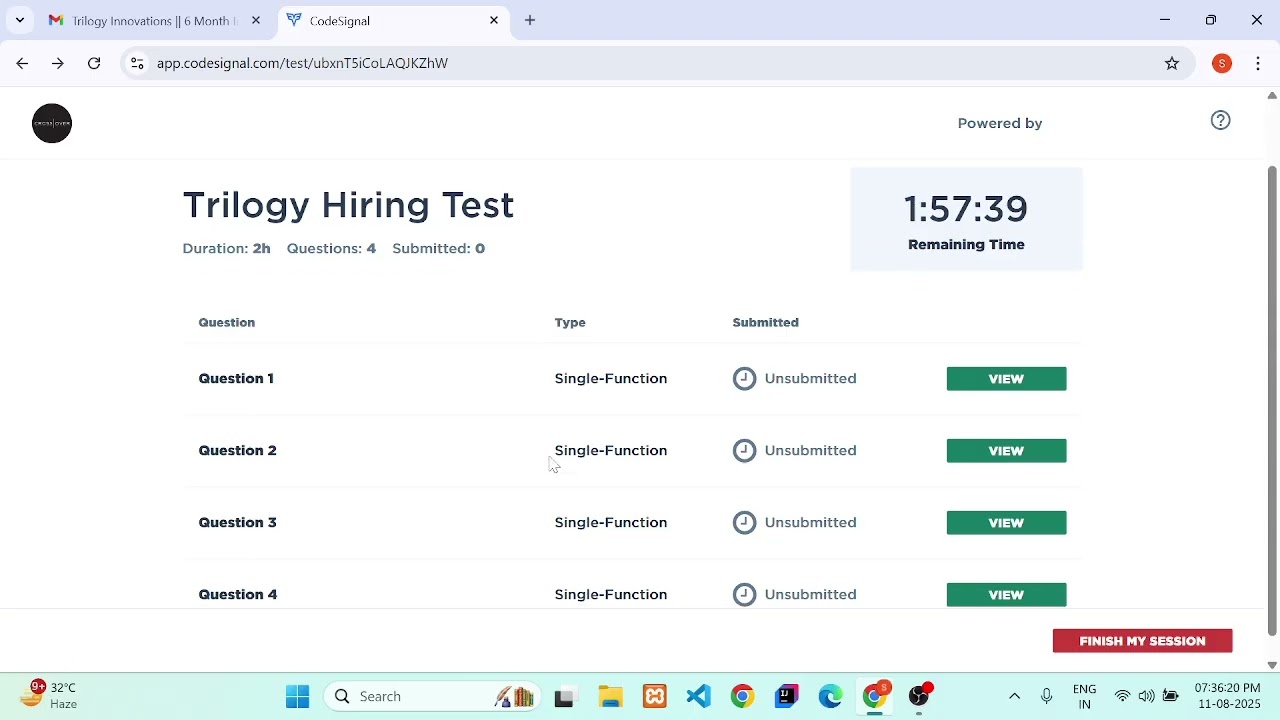
Task: Click the Question column header
Action: [226, 322]
